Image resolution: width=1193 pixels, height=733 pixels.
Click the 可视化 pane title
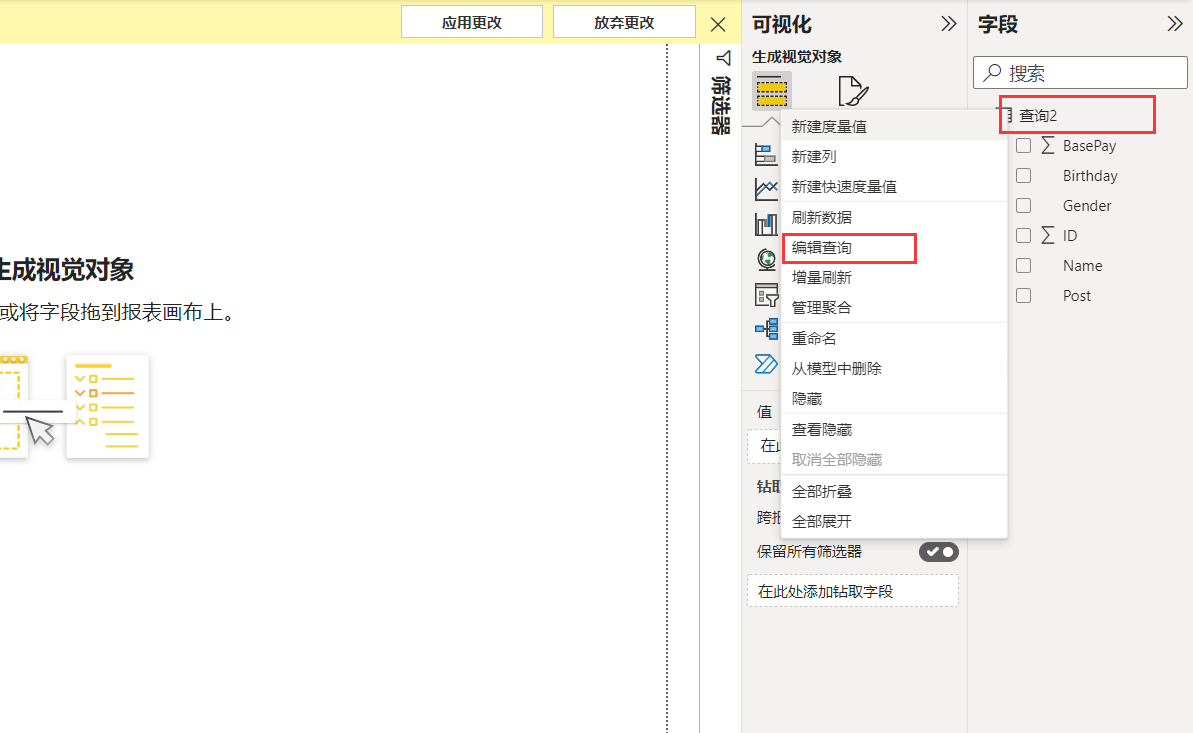[781, 24]
